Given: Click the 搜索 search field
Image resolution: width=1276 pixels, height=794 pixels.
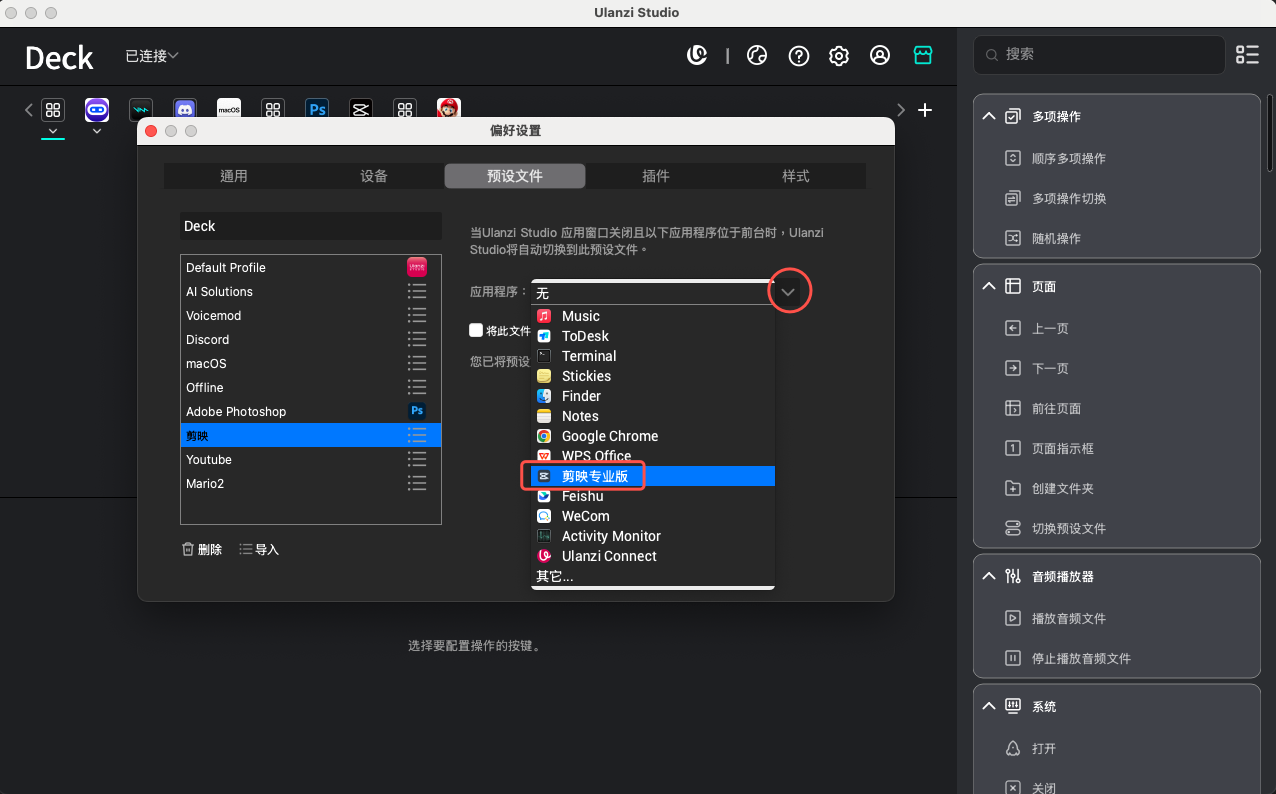Looking at the screenshot, I should pos(1100,55).
